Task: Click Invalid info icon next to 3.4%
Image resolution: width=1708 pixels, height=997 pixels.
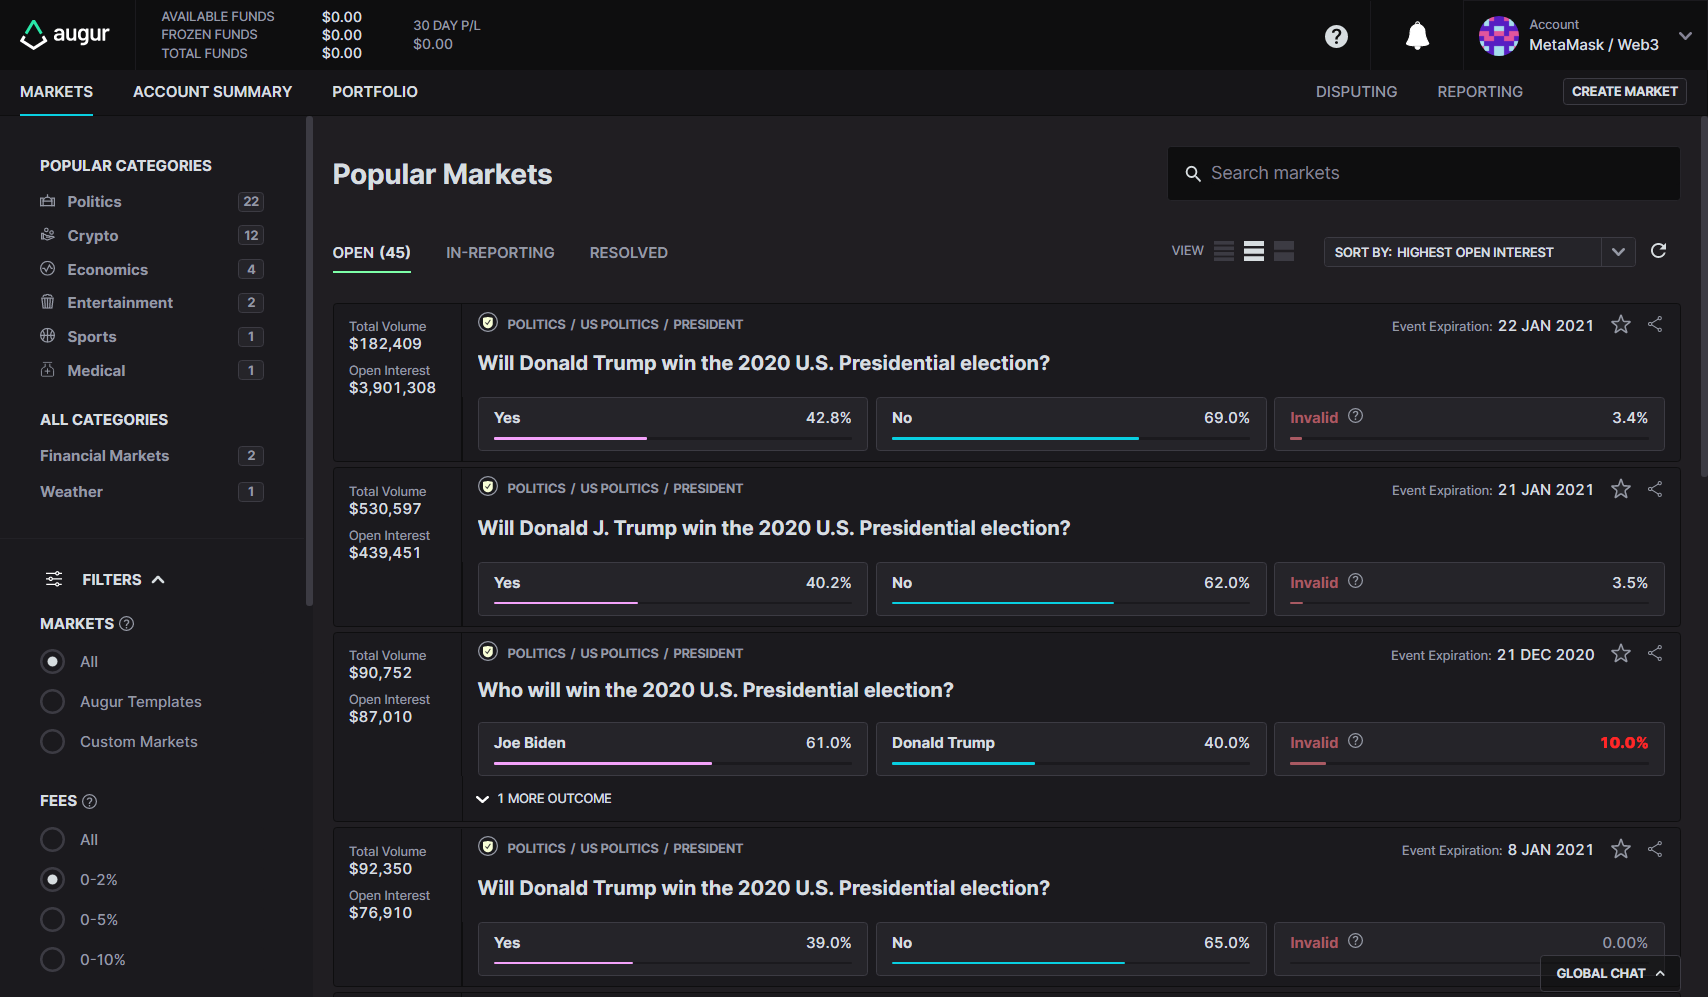Action: [1355, 416]
